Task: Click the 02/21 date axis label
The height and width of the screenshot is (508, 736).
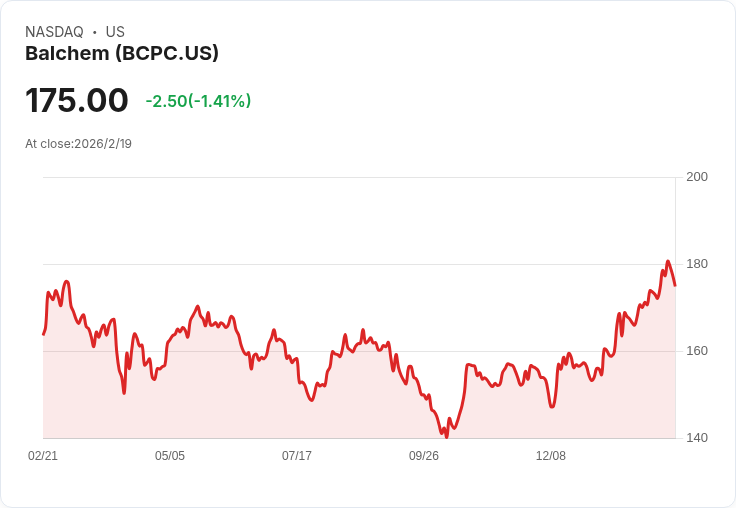Action: (43, 455)
